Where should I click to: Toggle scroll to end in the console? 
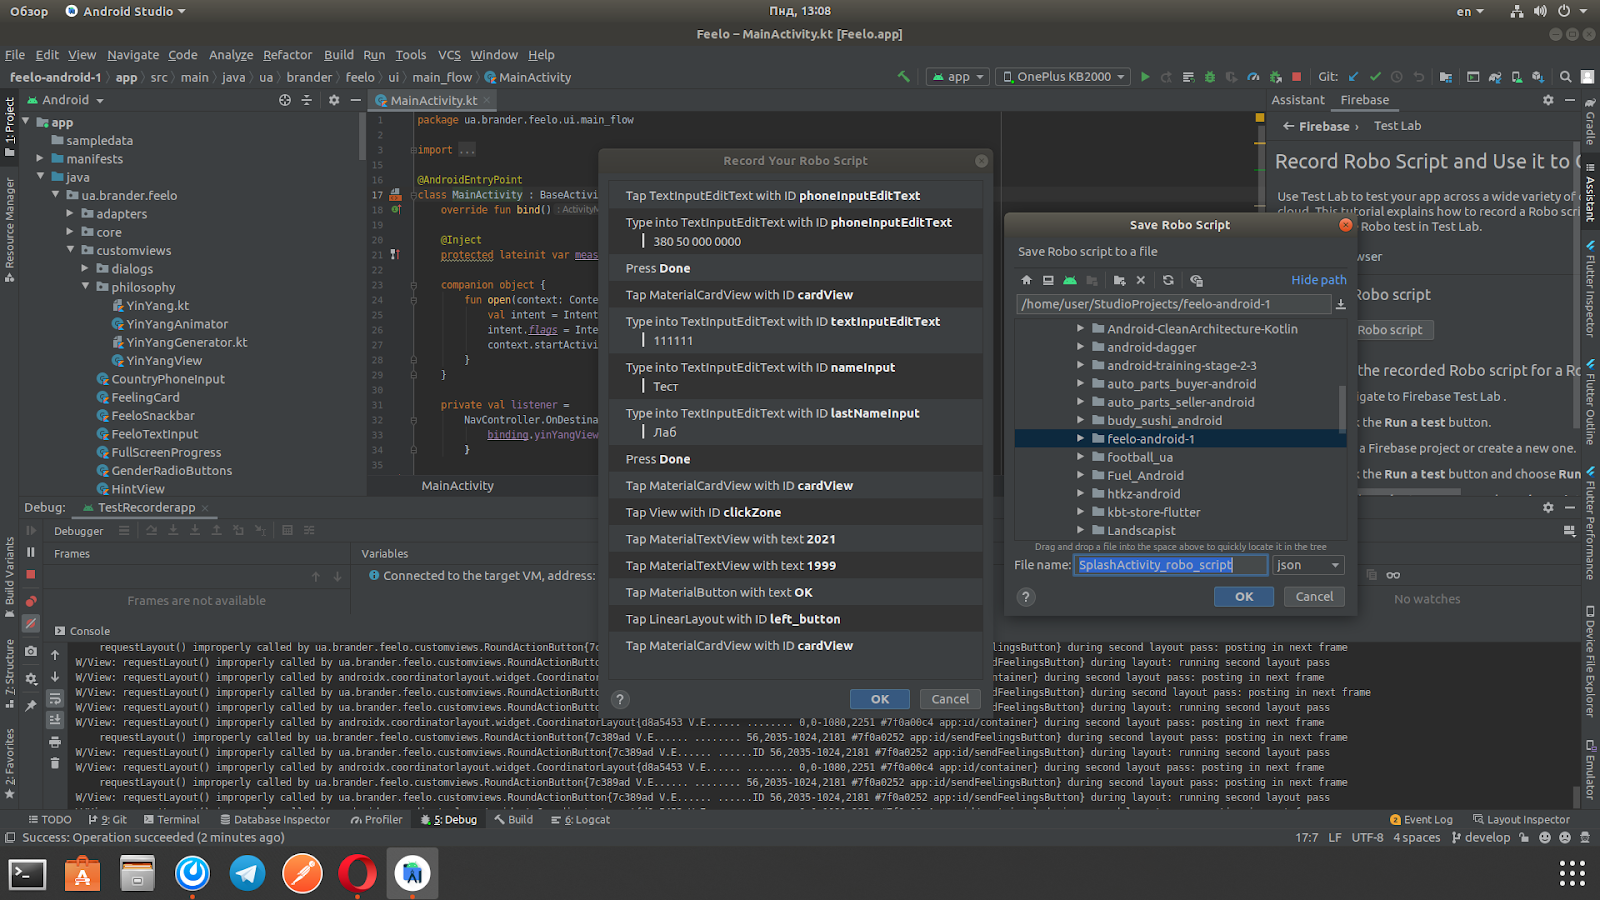pos(55,720)
